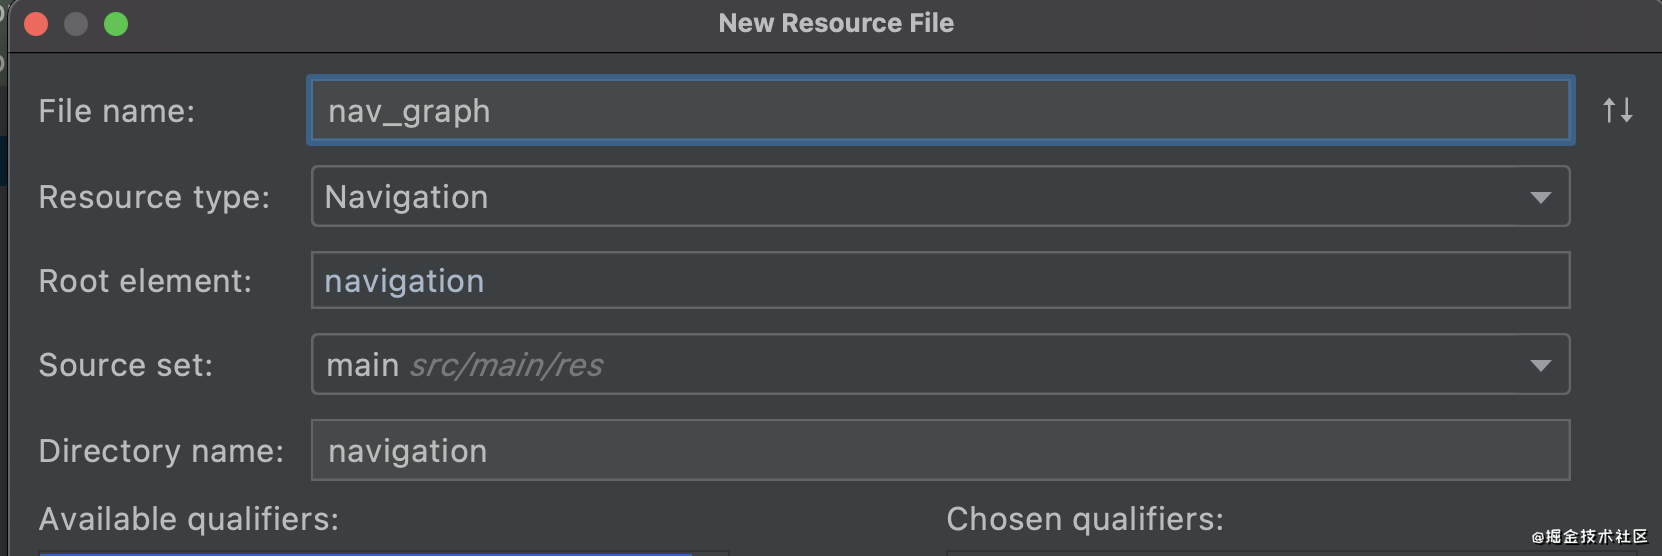Click the green maximize window button
Image resolution: width=1662 pixels, height=556 pixels.
116,24
